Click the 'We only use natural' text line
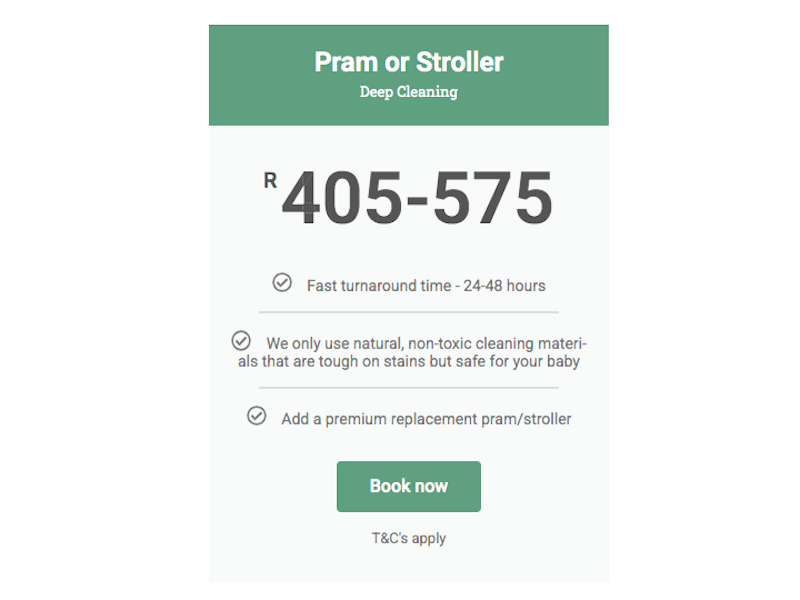The height and width of the screenshot is (600, 800). click(430, 343)
